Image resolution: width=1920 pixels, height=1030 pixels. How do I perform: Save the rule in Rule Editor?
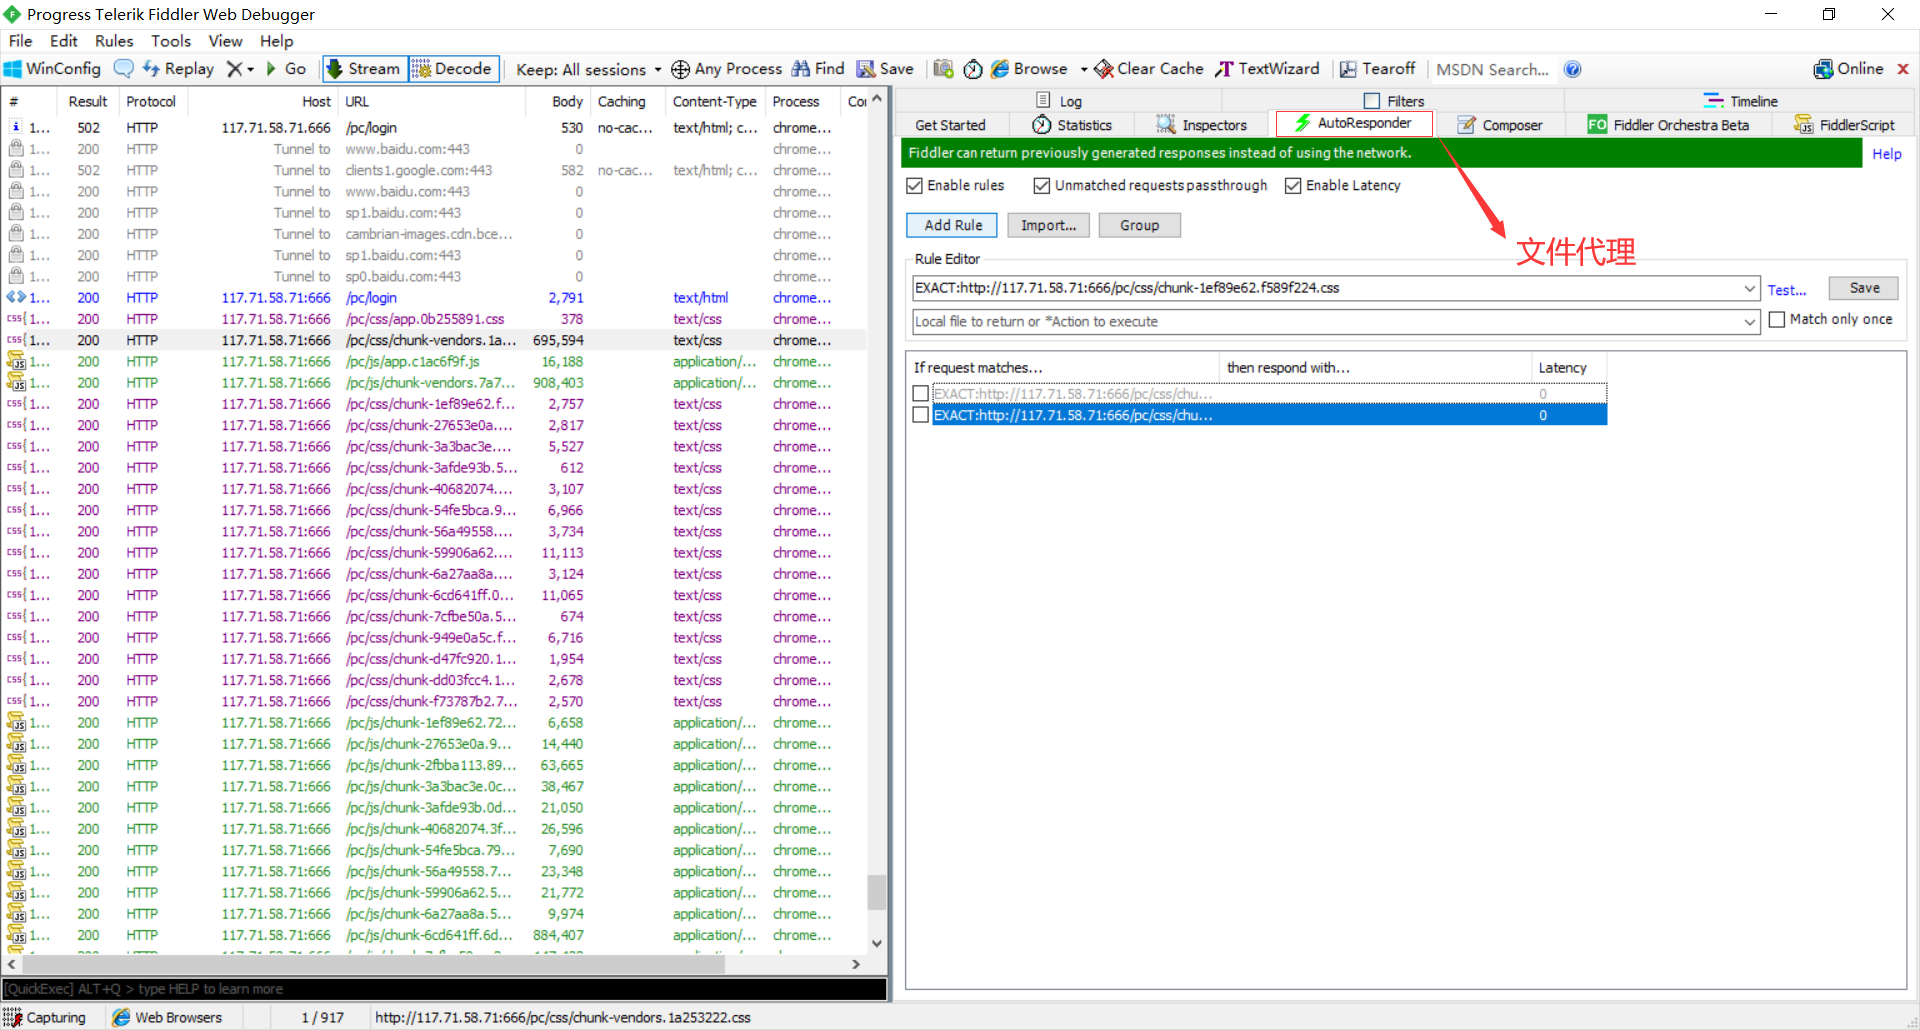1864,288
